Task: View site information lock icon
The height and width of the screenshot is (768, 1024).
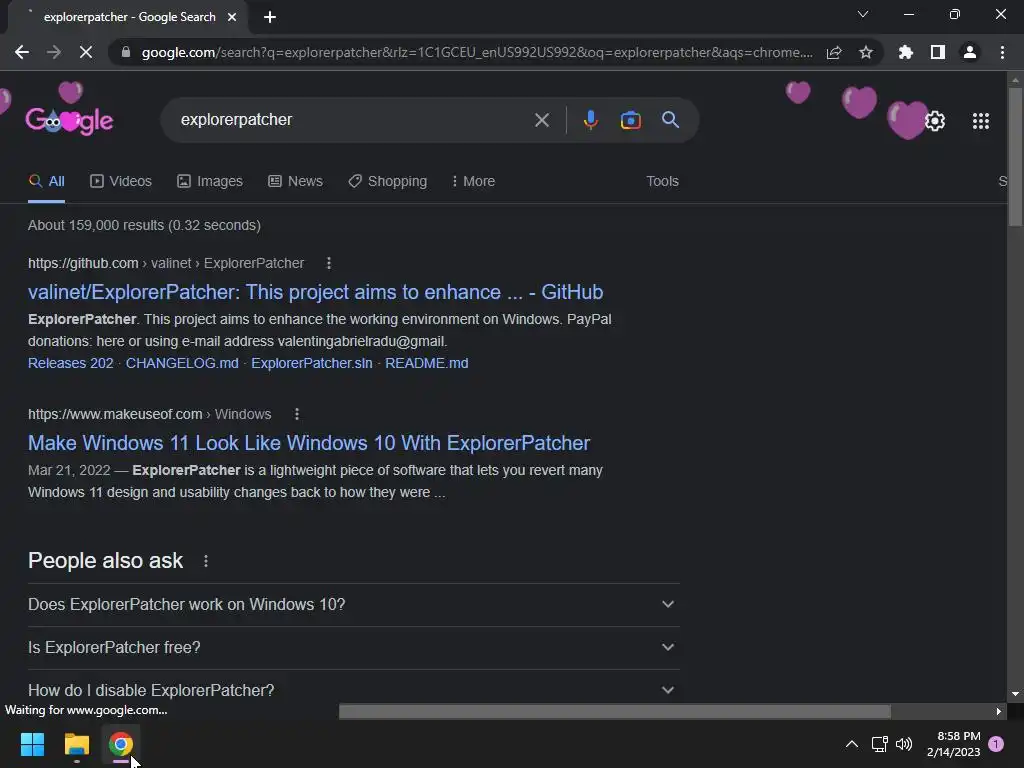Action: tap(125, 52)
